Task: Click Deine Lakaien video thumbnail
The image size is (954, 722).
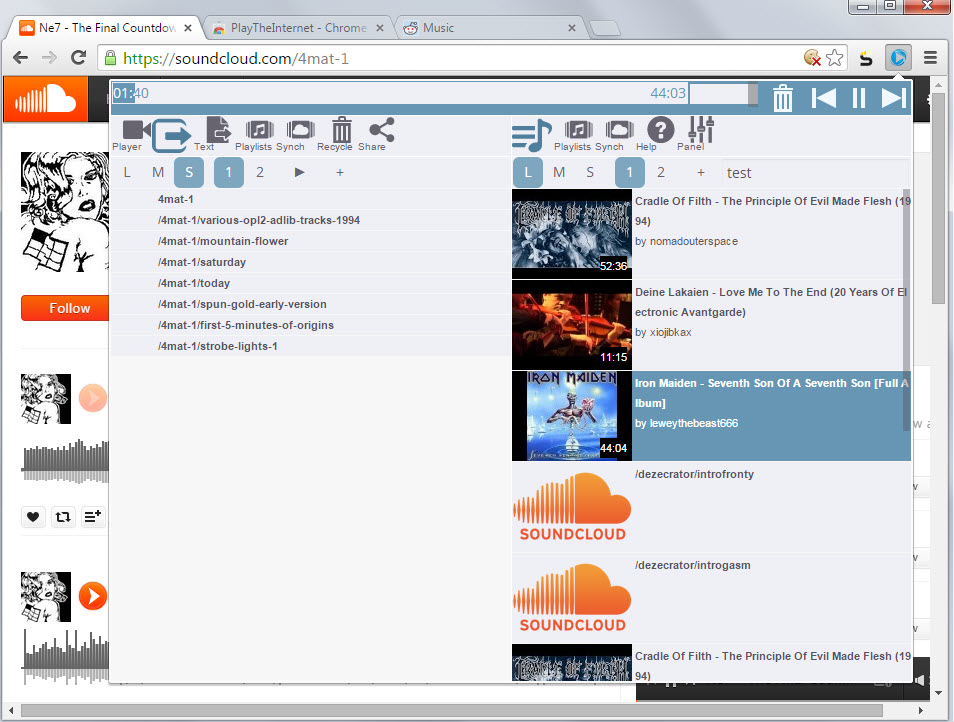Action: point(572,325)
